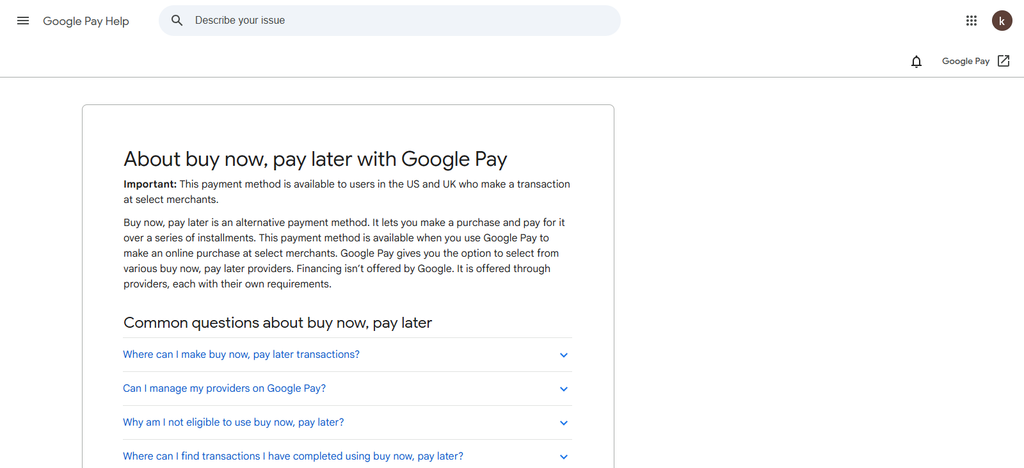
Task: Expand Why am I not eligible question
Action: 347,422
